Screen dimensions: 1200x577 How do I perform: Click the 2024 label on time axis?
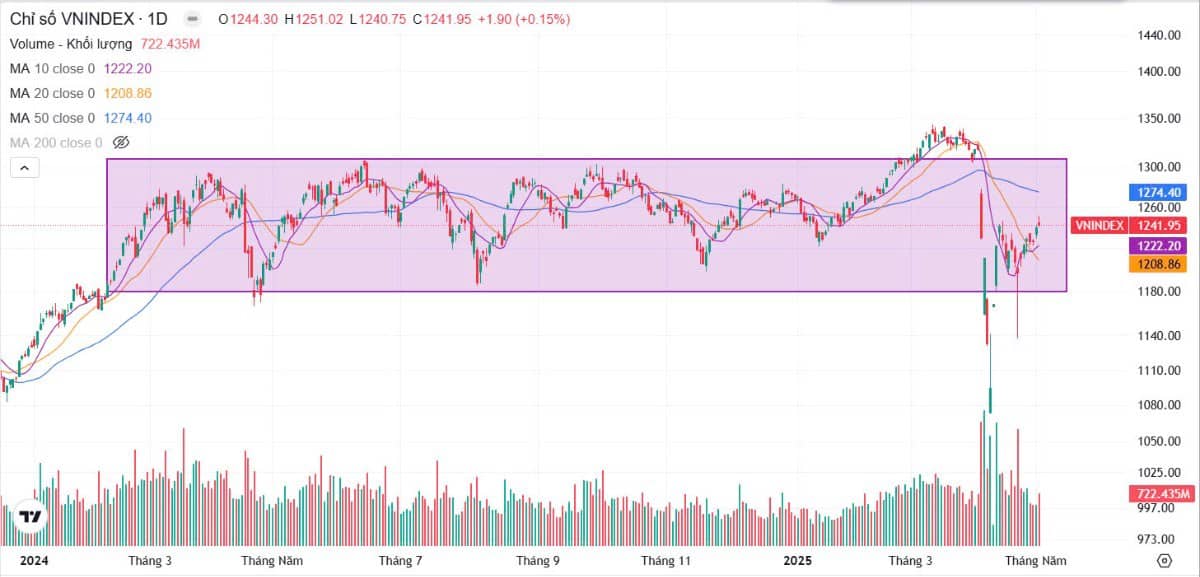(34, 560)
